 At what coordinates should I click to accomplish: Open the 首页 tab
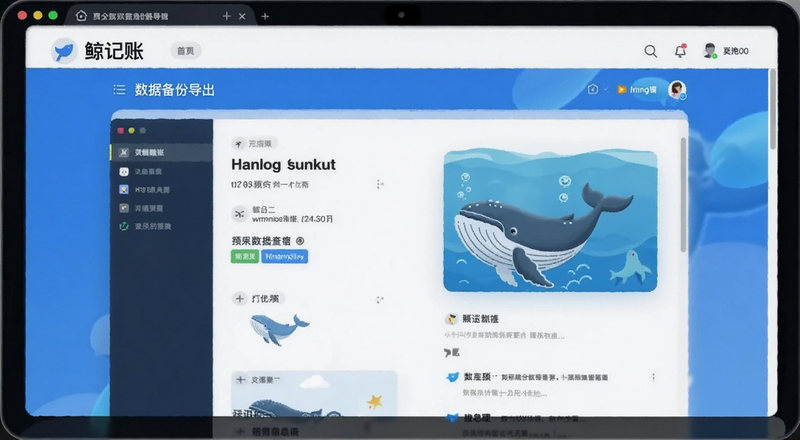[x=186, y=51]
